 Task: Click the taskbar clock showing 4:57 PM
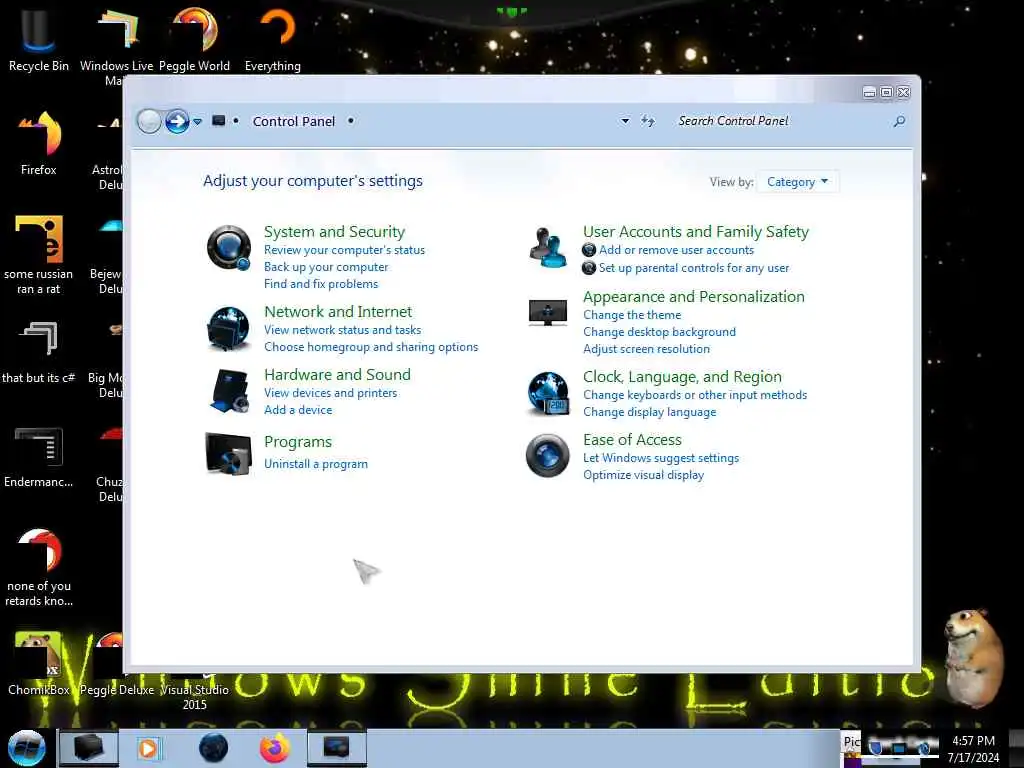973,749
